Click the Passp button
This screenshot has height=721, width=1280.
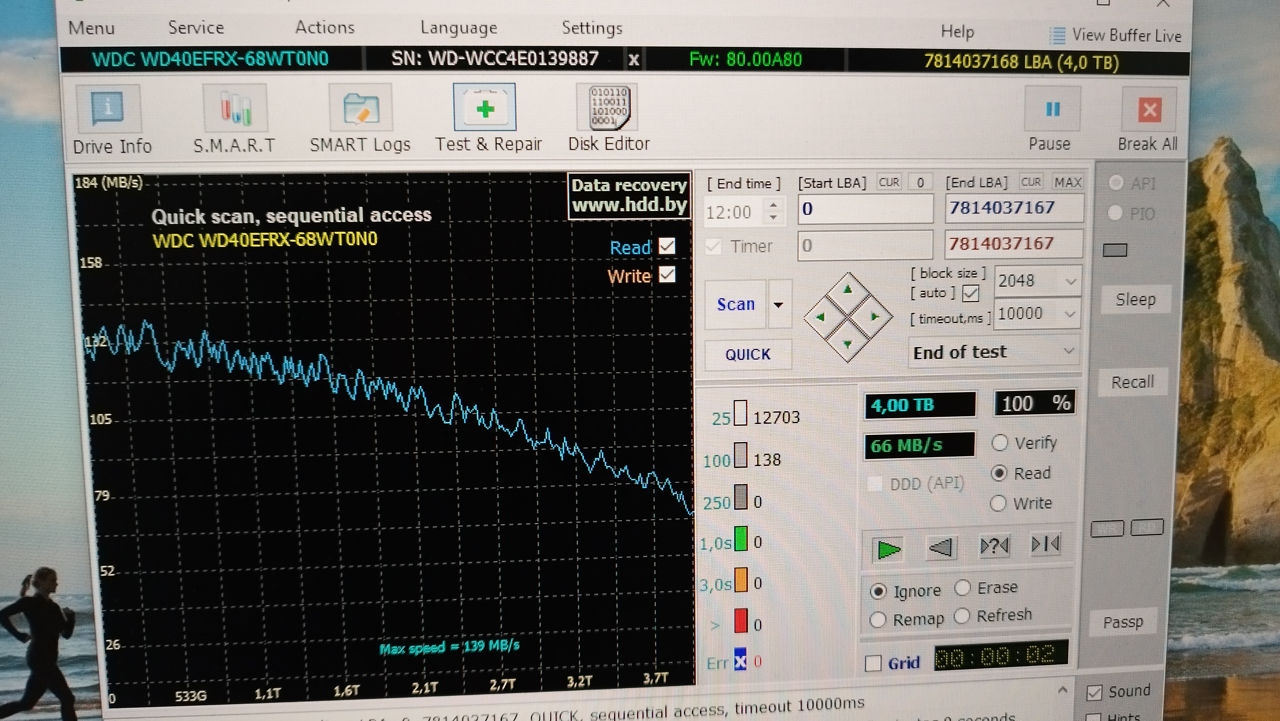tap(1123, 622)
